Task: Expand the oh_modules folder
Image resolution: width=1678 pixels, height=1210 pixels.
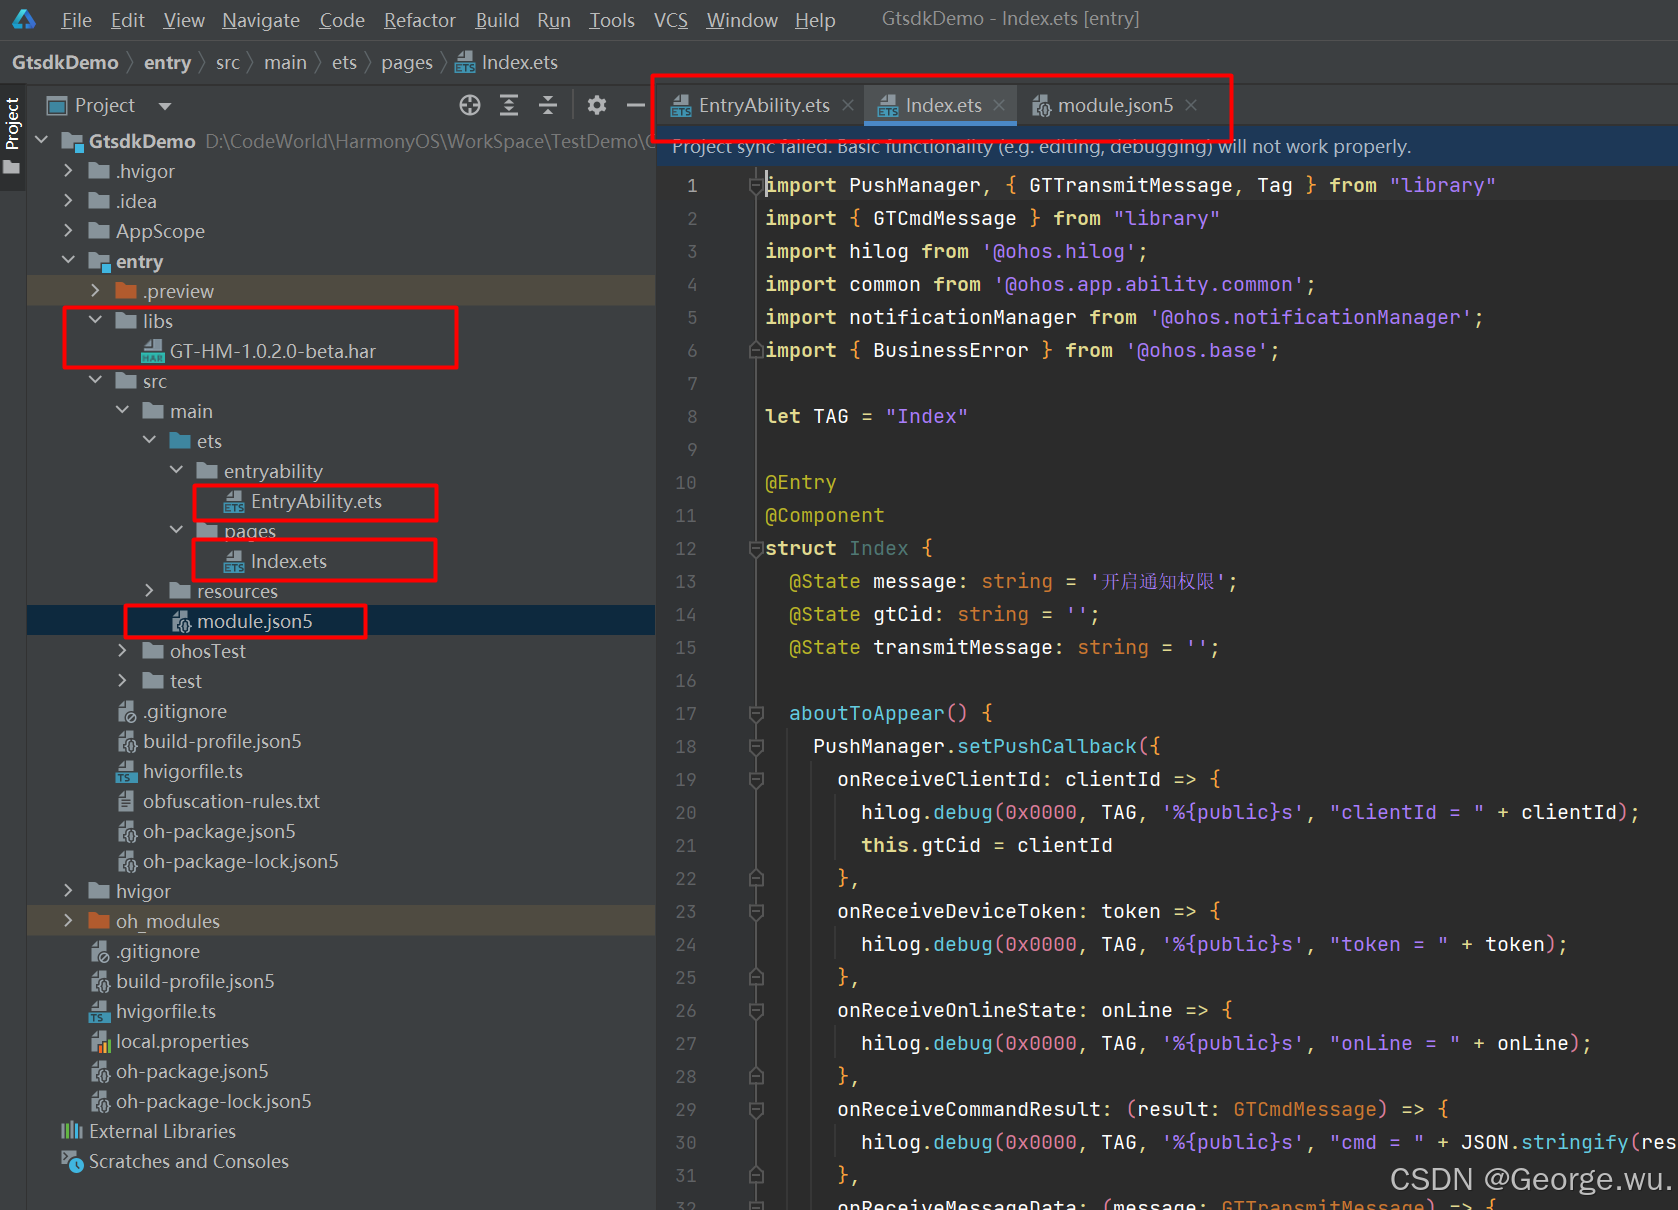Action: pyautogui.click(x=68, y=921)
